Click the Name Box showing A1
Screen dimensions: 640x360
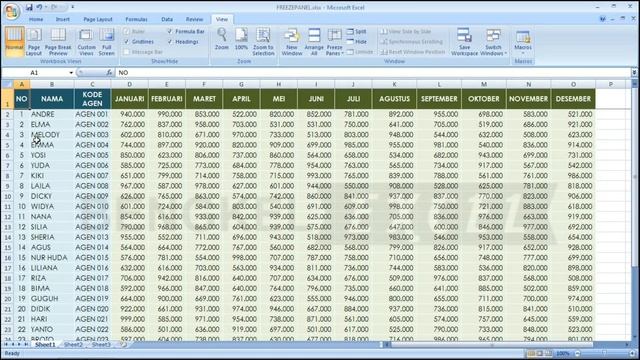tap(35, 72)
